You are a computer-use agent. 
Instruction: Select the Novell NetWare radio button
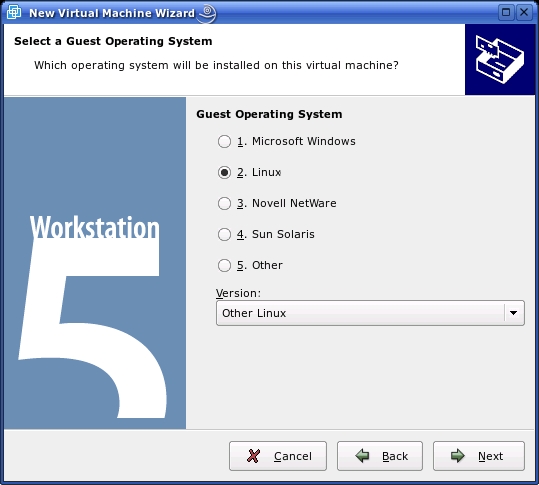[x=224, y=203]
